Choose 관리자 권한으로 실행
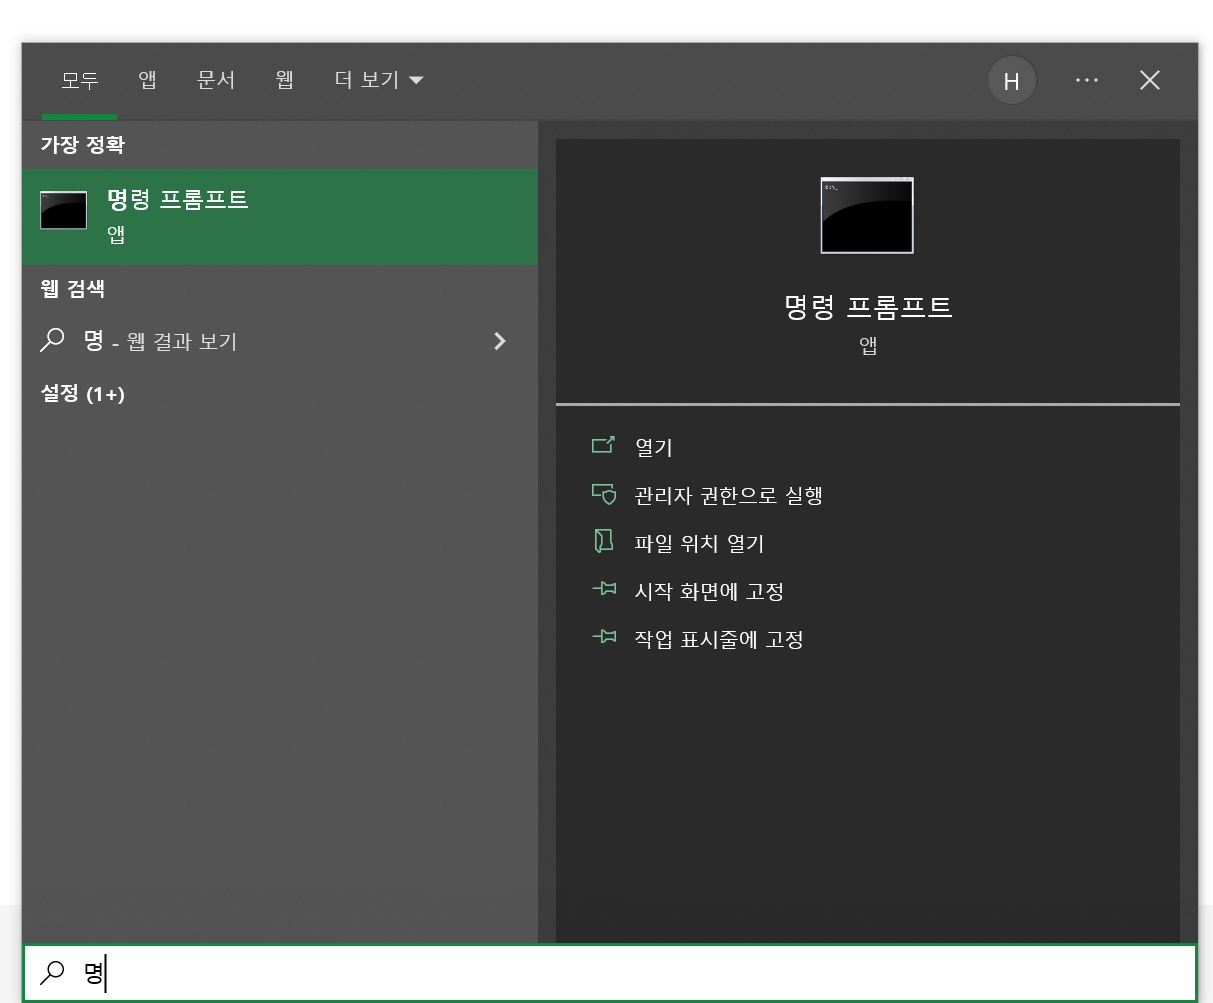Screen dimensions: 1213x1003 (x=728, y=495)
